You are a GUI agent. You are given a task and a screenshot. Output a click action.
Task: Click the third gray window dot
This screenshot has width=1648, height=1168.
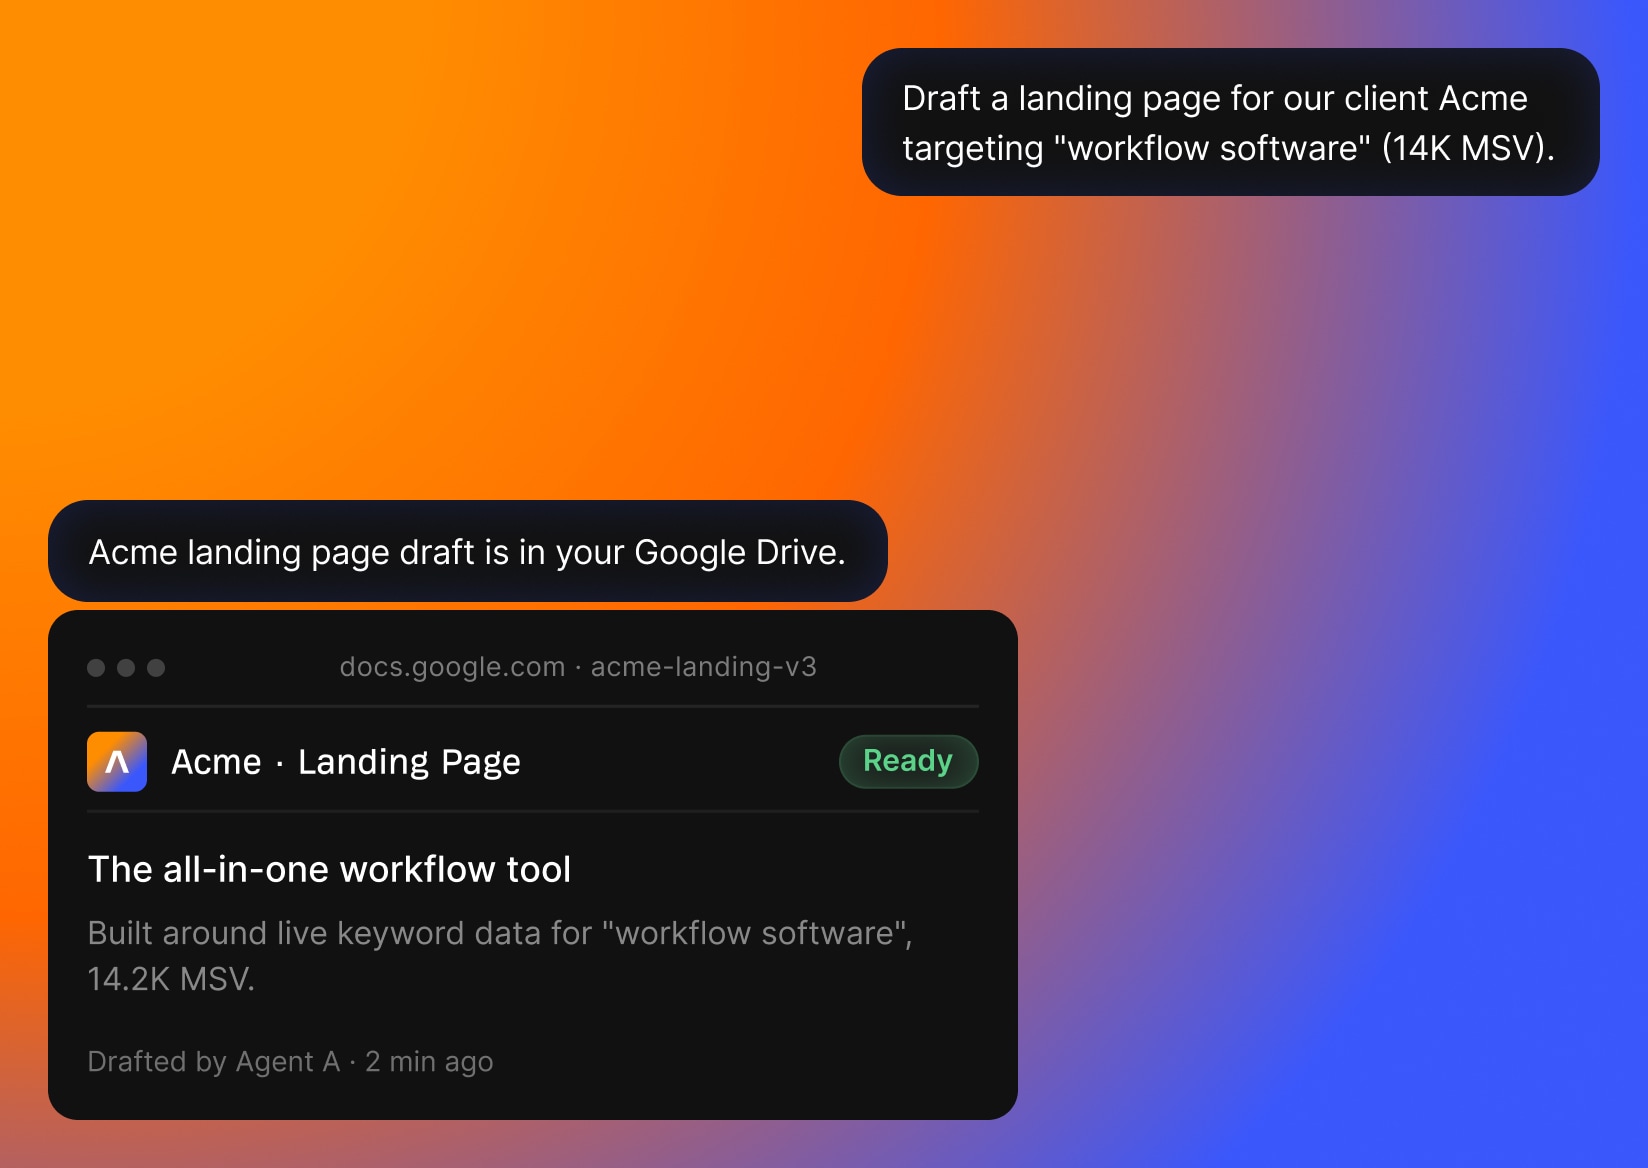pyautogui.click(x=156, y=668)
